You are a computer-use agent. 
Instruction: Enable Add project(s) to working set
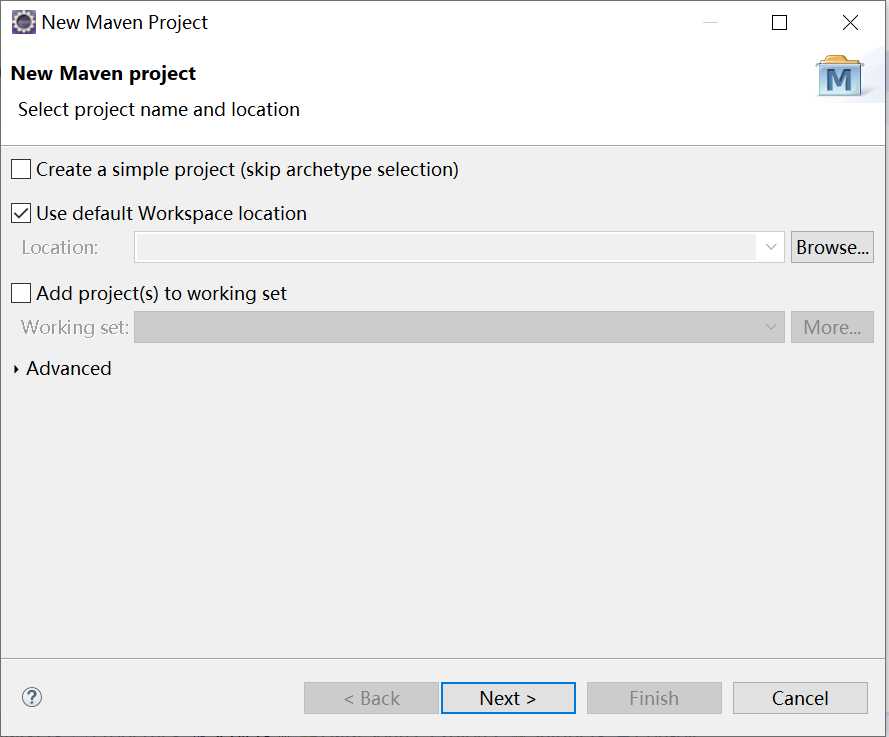click(x=21, y=293)
